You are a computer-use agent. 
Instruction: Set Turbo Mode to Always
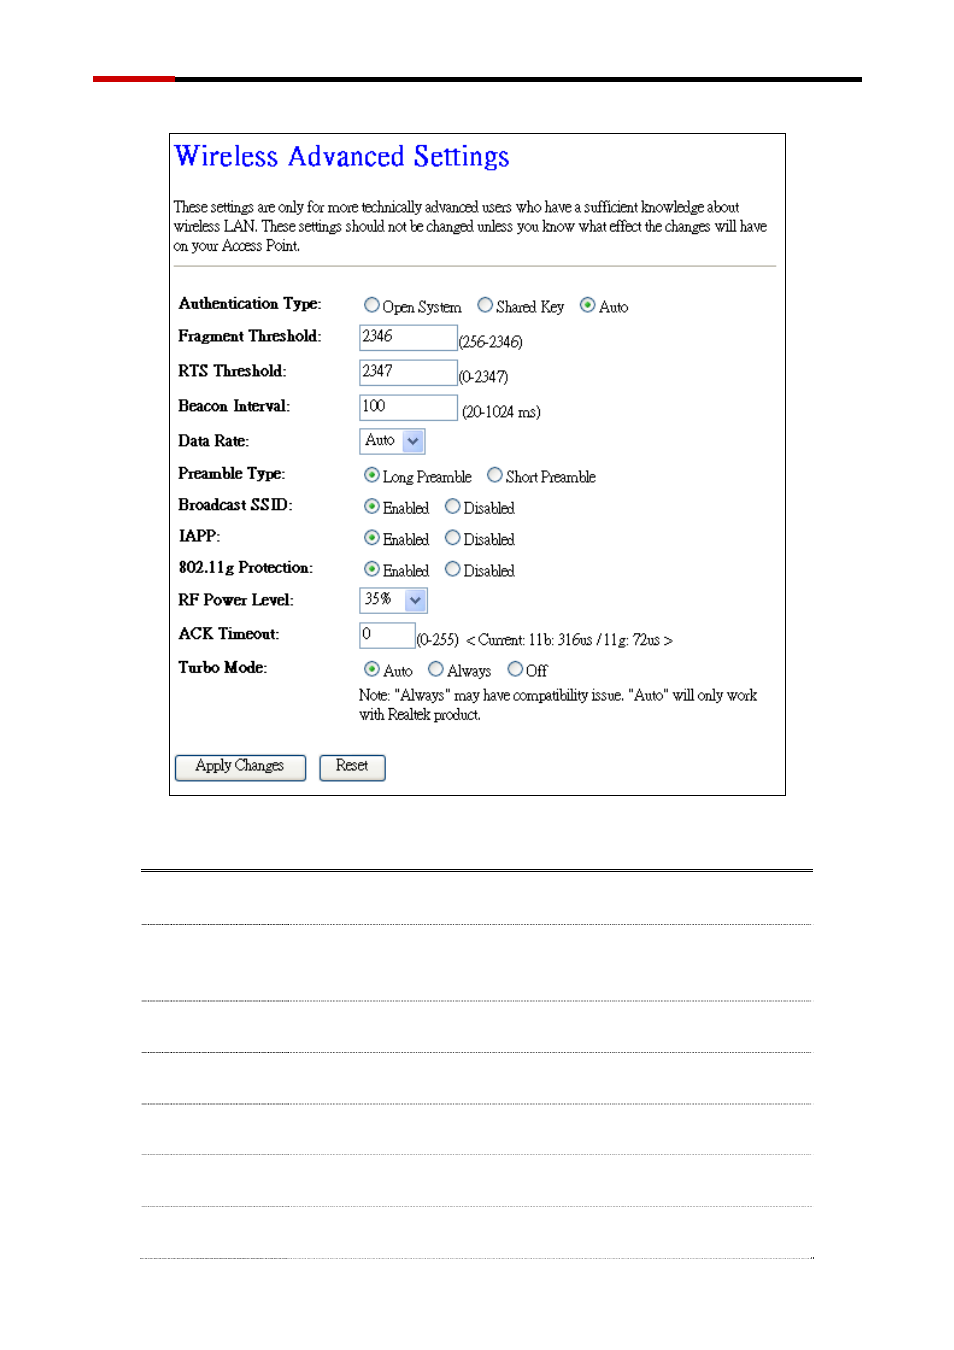click(x=436, y=669)
